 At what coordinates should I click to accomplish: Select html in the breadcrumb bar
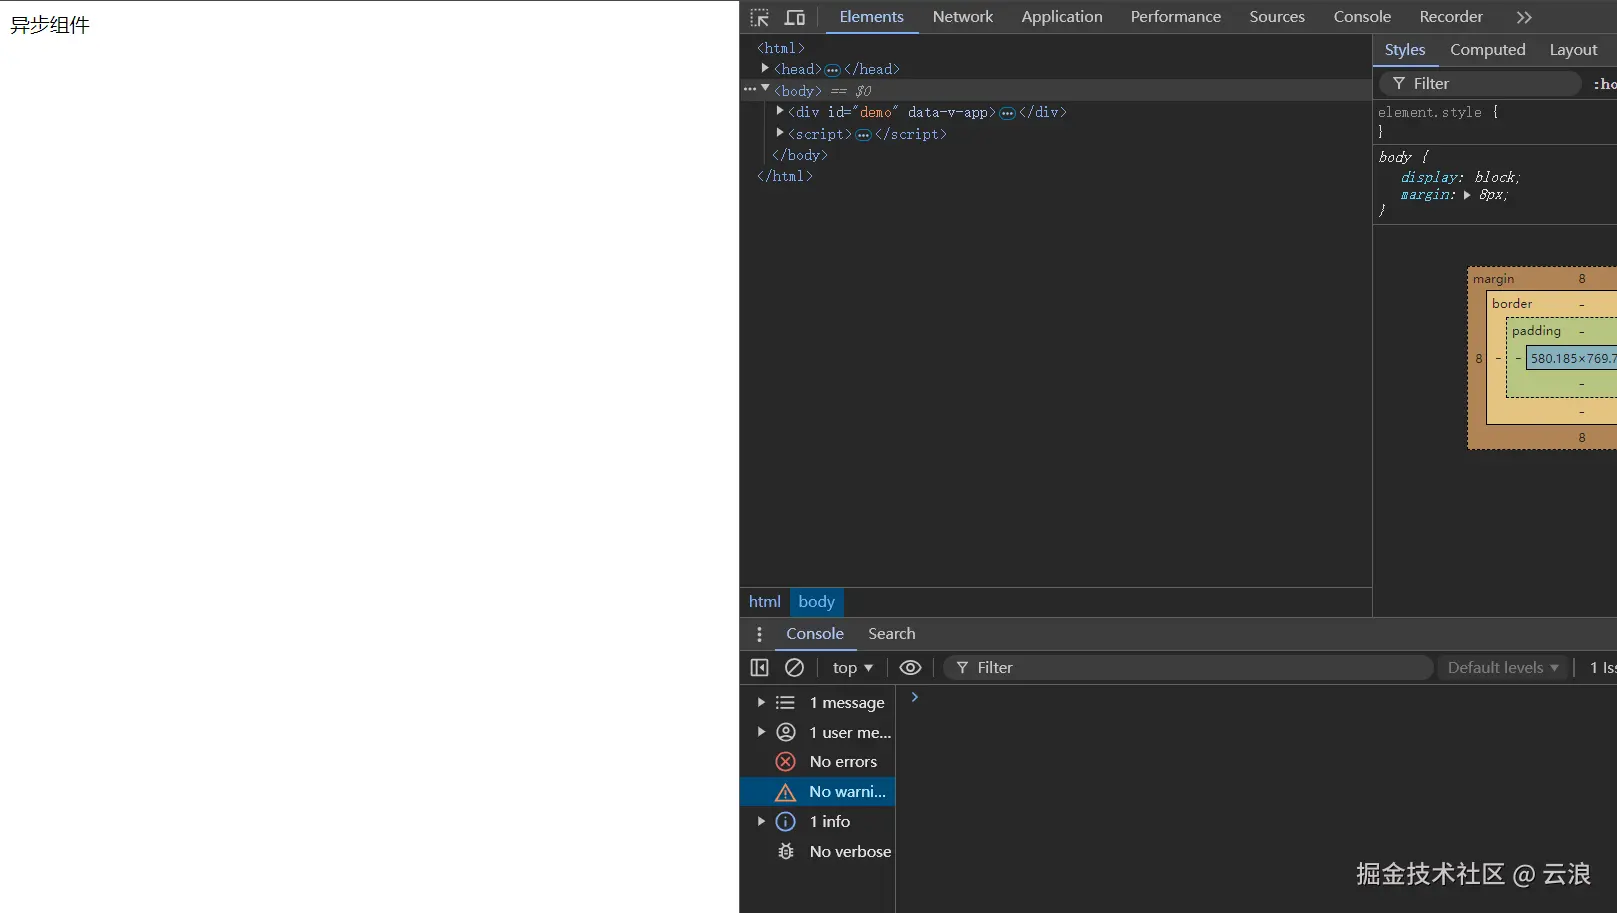(765, 602)
